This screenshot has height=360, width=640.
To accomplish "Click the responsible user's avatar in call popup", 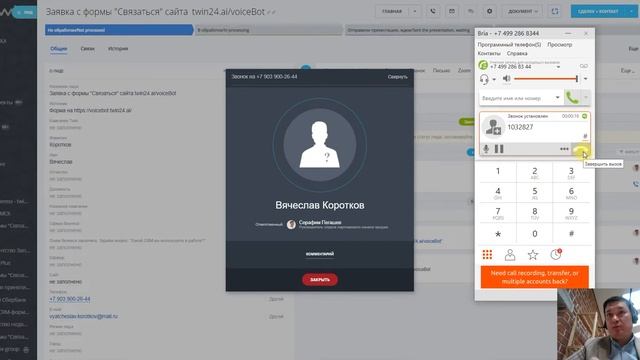I will point(291,224).
